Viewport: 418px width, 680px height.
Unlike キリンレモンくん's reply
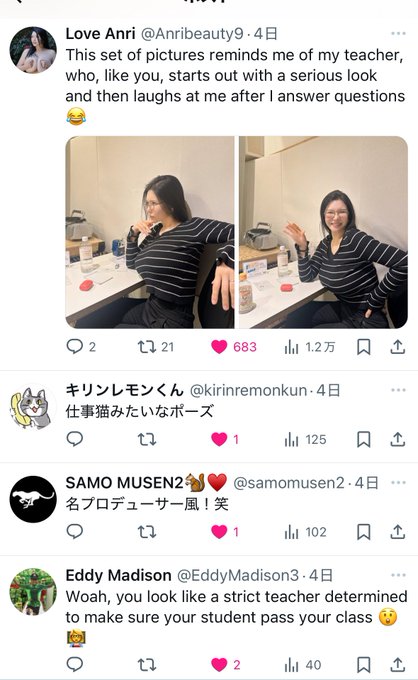coord(219,439)
